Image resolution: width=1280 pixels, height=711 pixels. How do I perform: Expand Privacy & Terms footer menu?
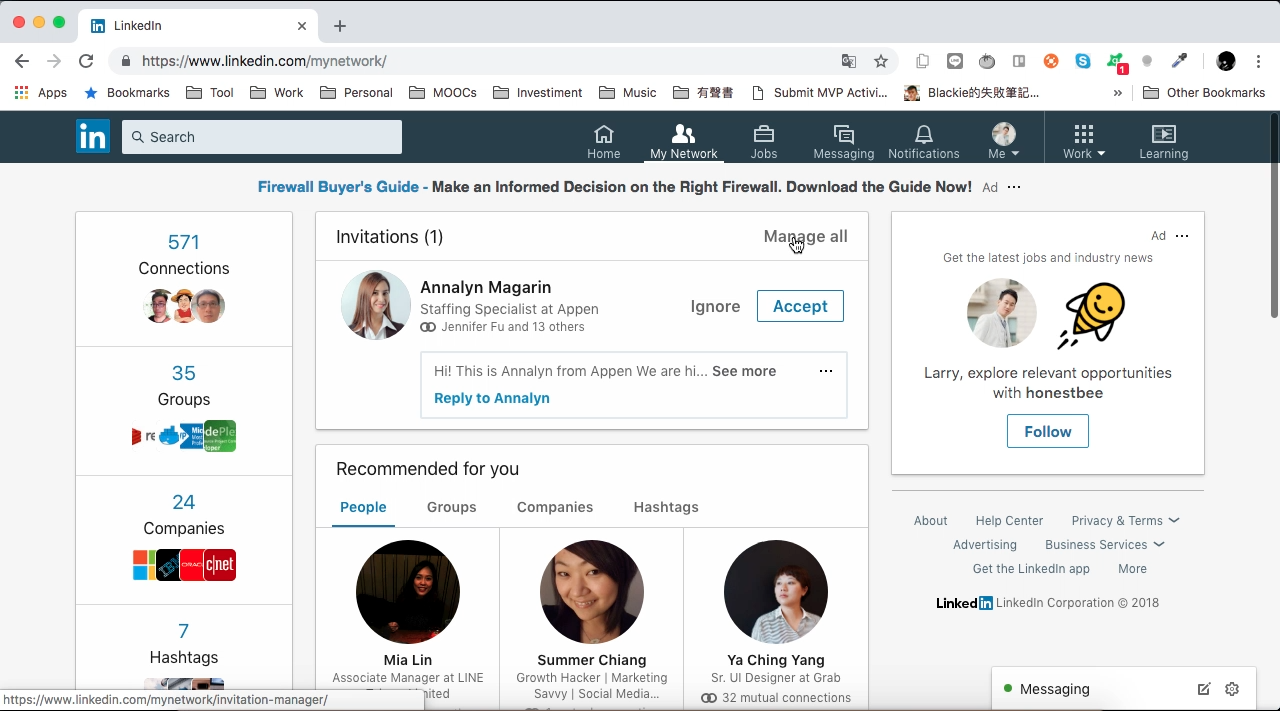pos(1125,521)
